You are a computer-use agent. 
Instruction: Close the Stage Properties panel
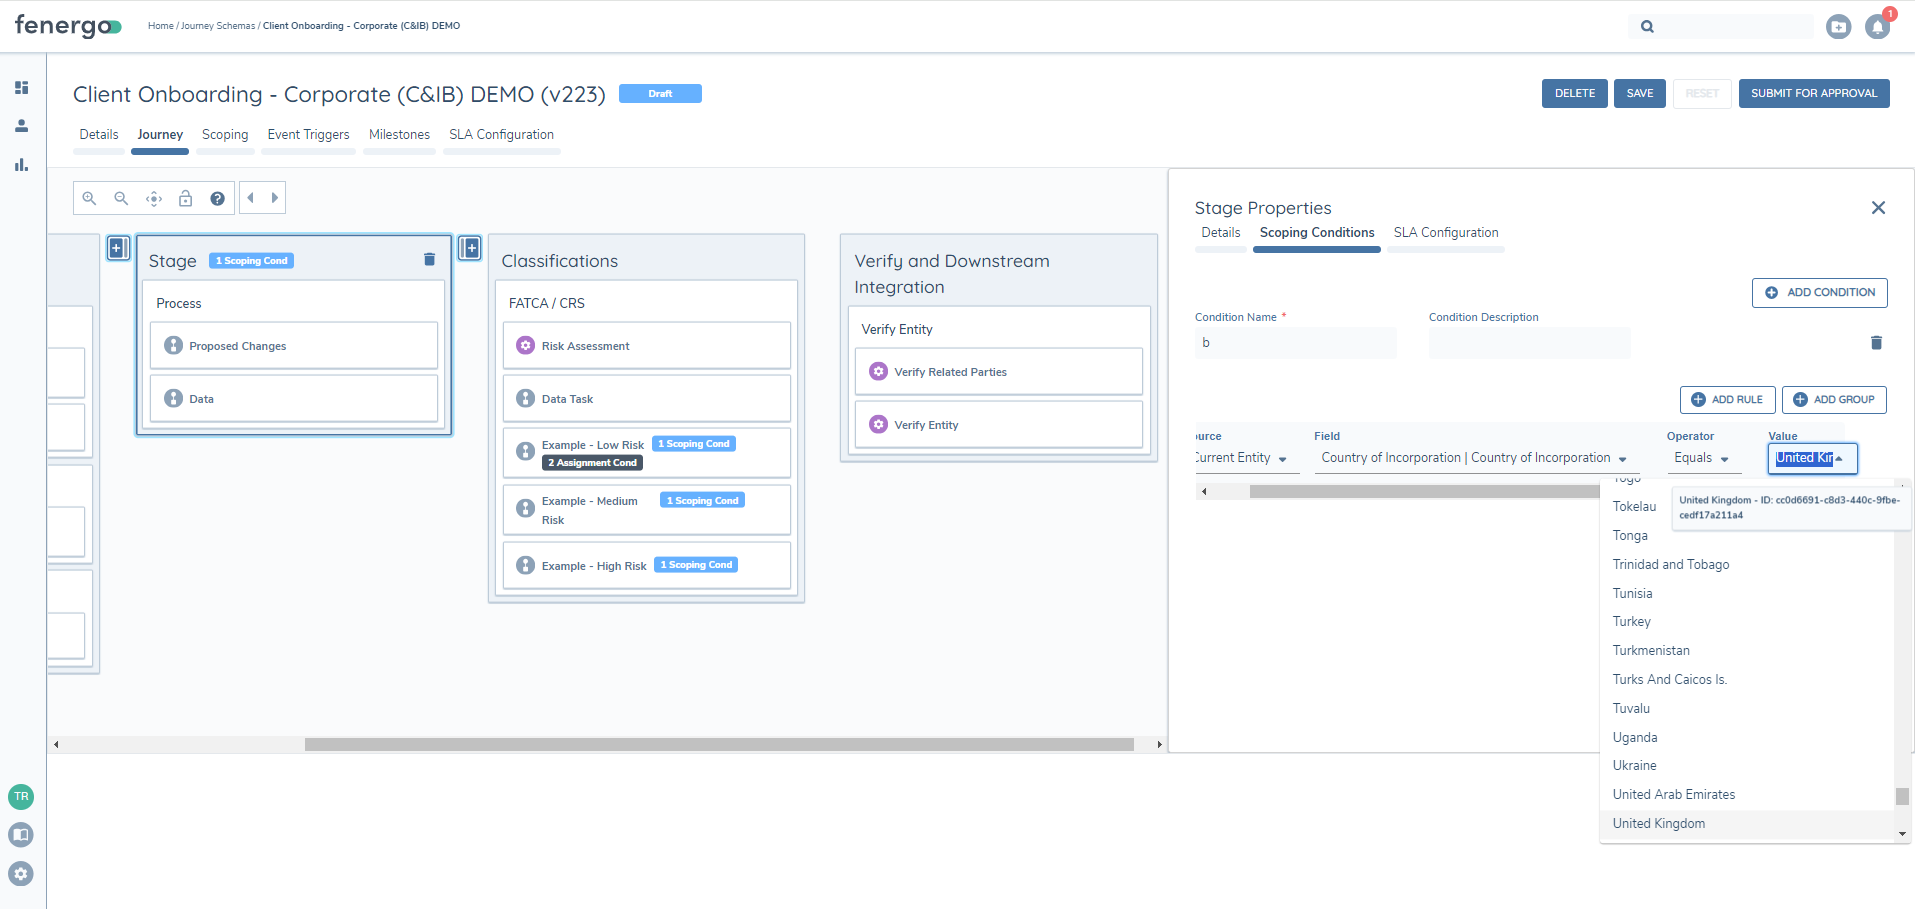point(1878,208)
